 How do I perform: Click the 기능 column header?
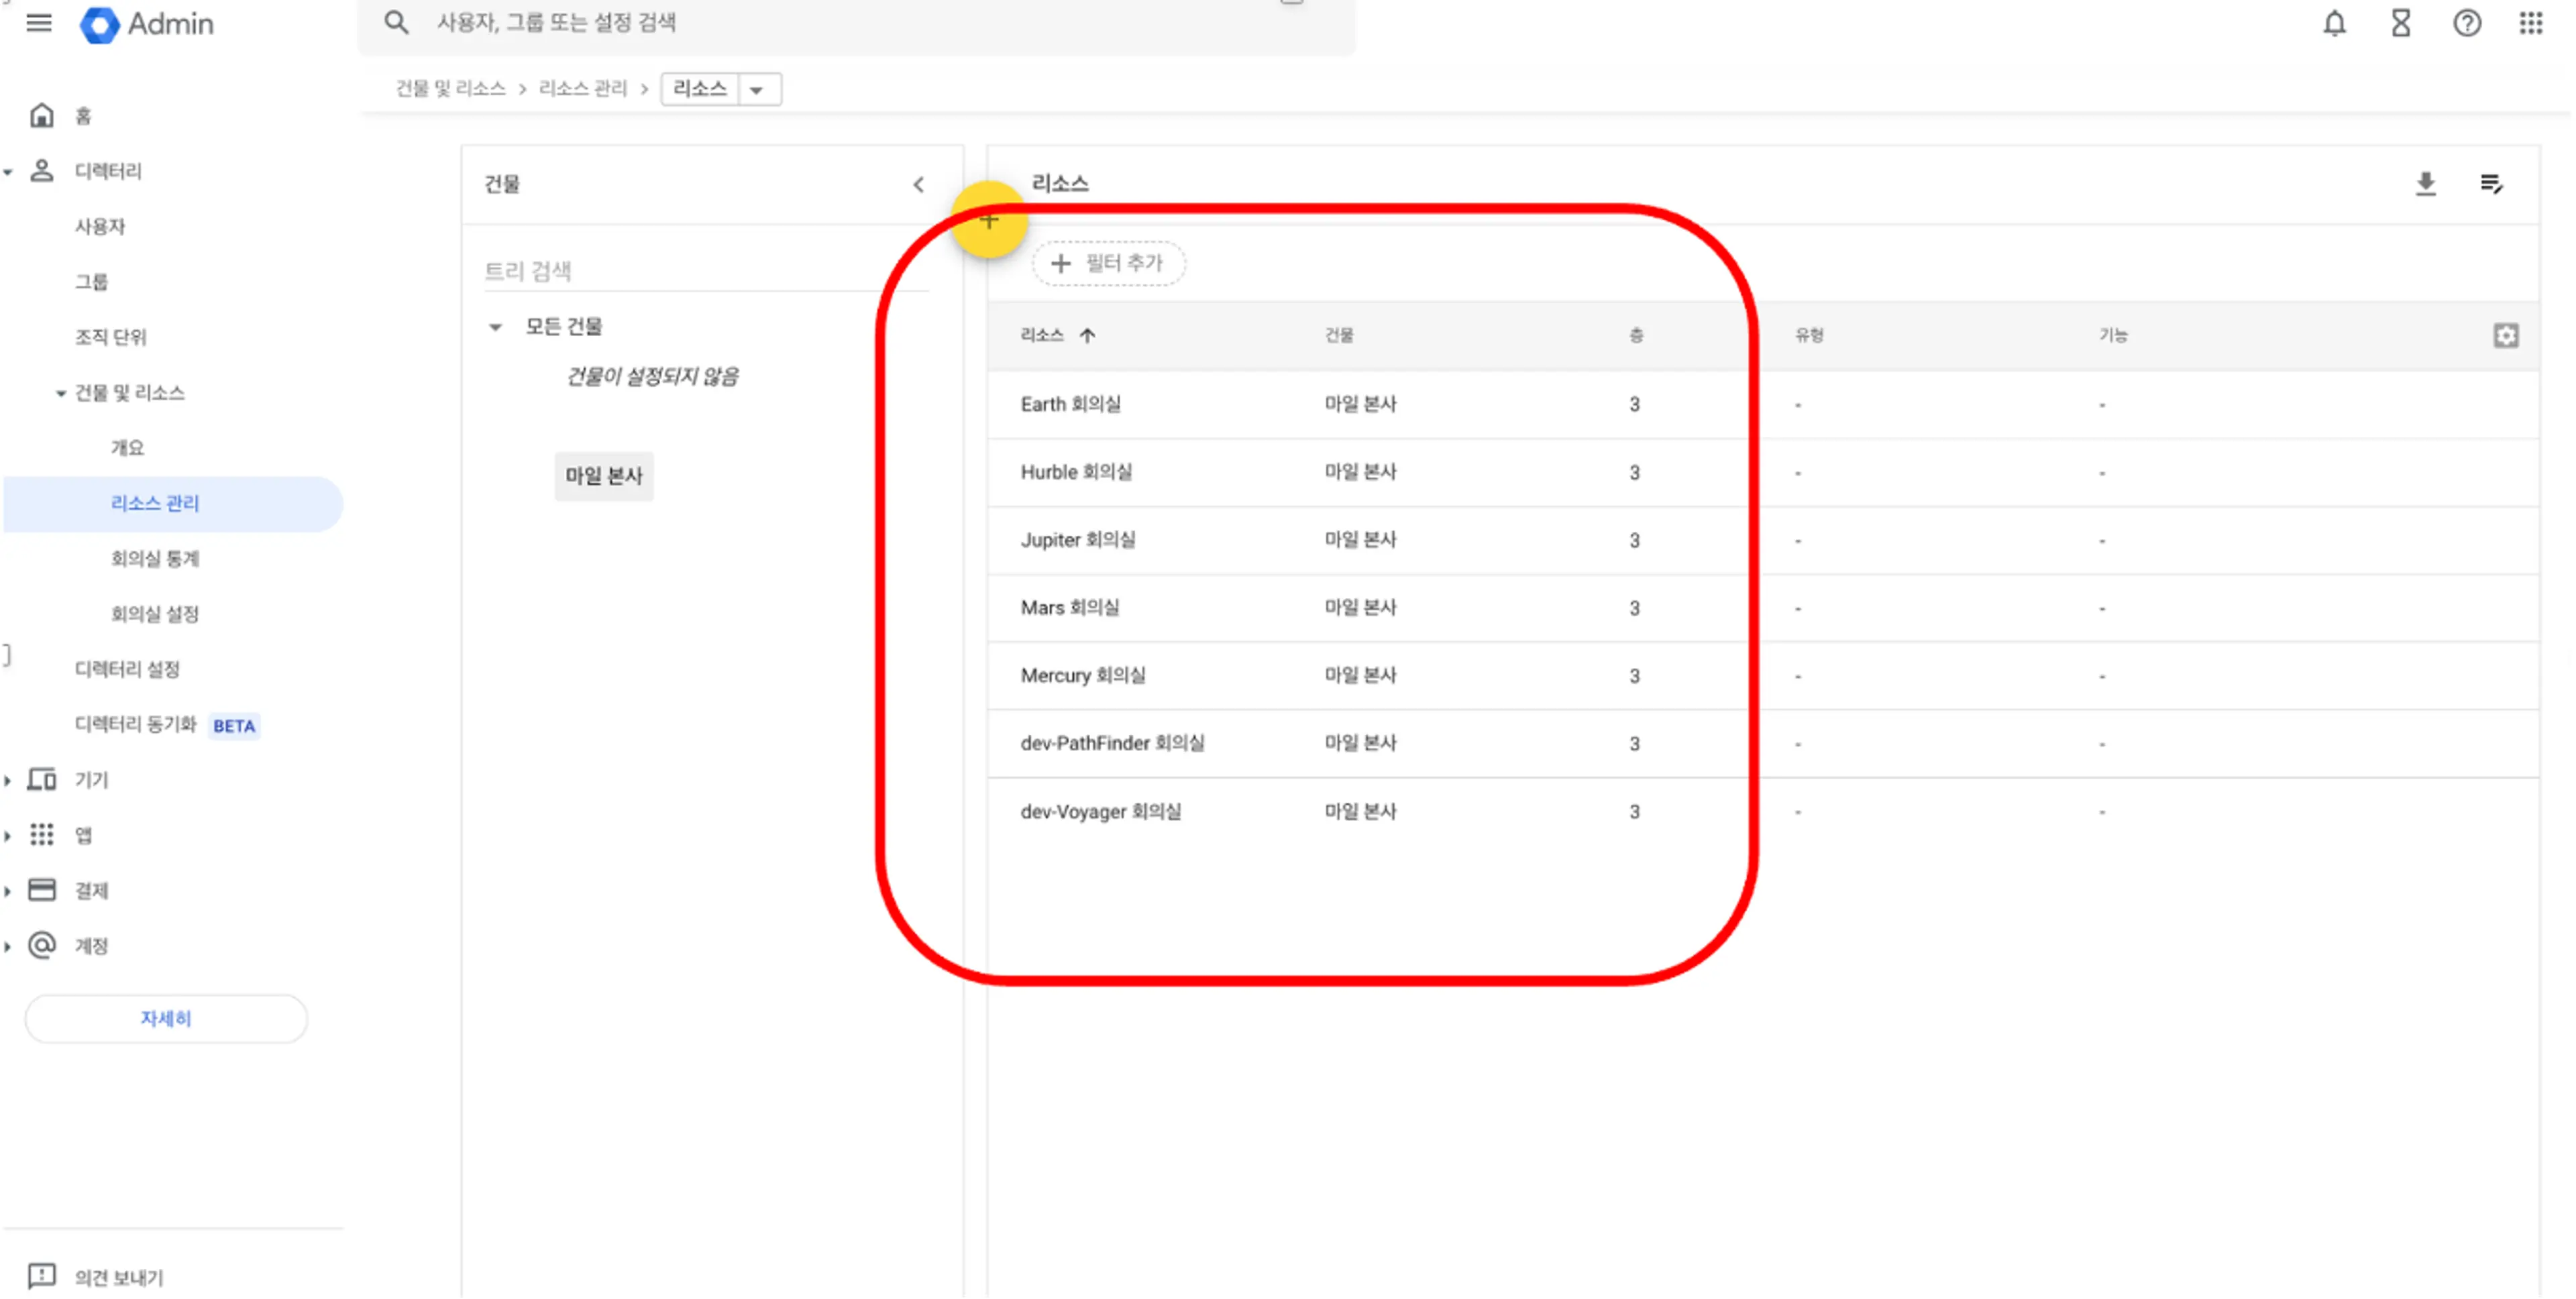pos(2113,336)
